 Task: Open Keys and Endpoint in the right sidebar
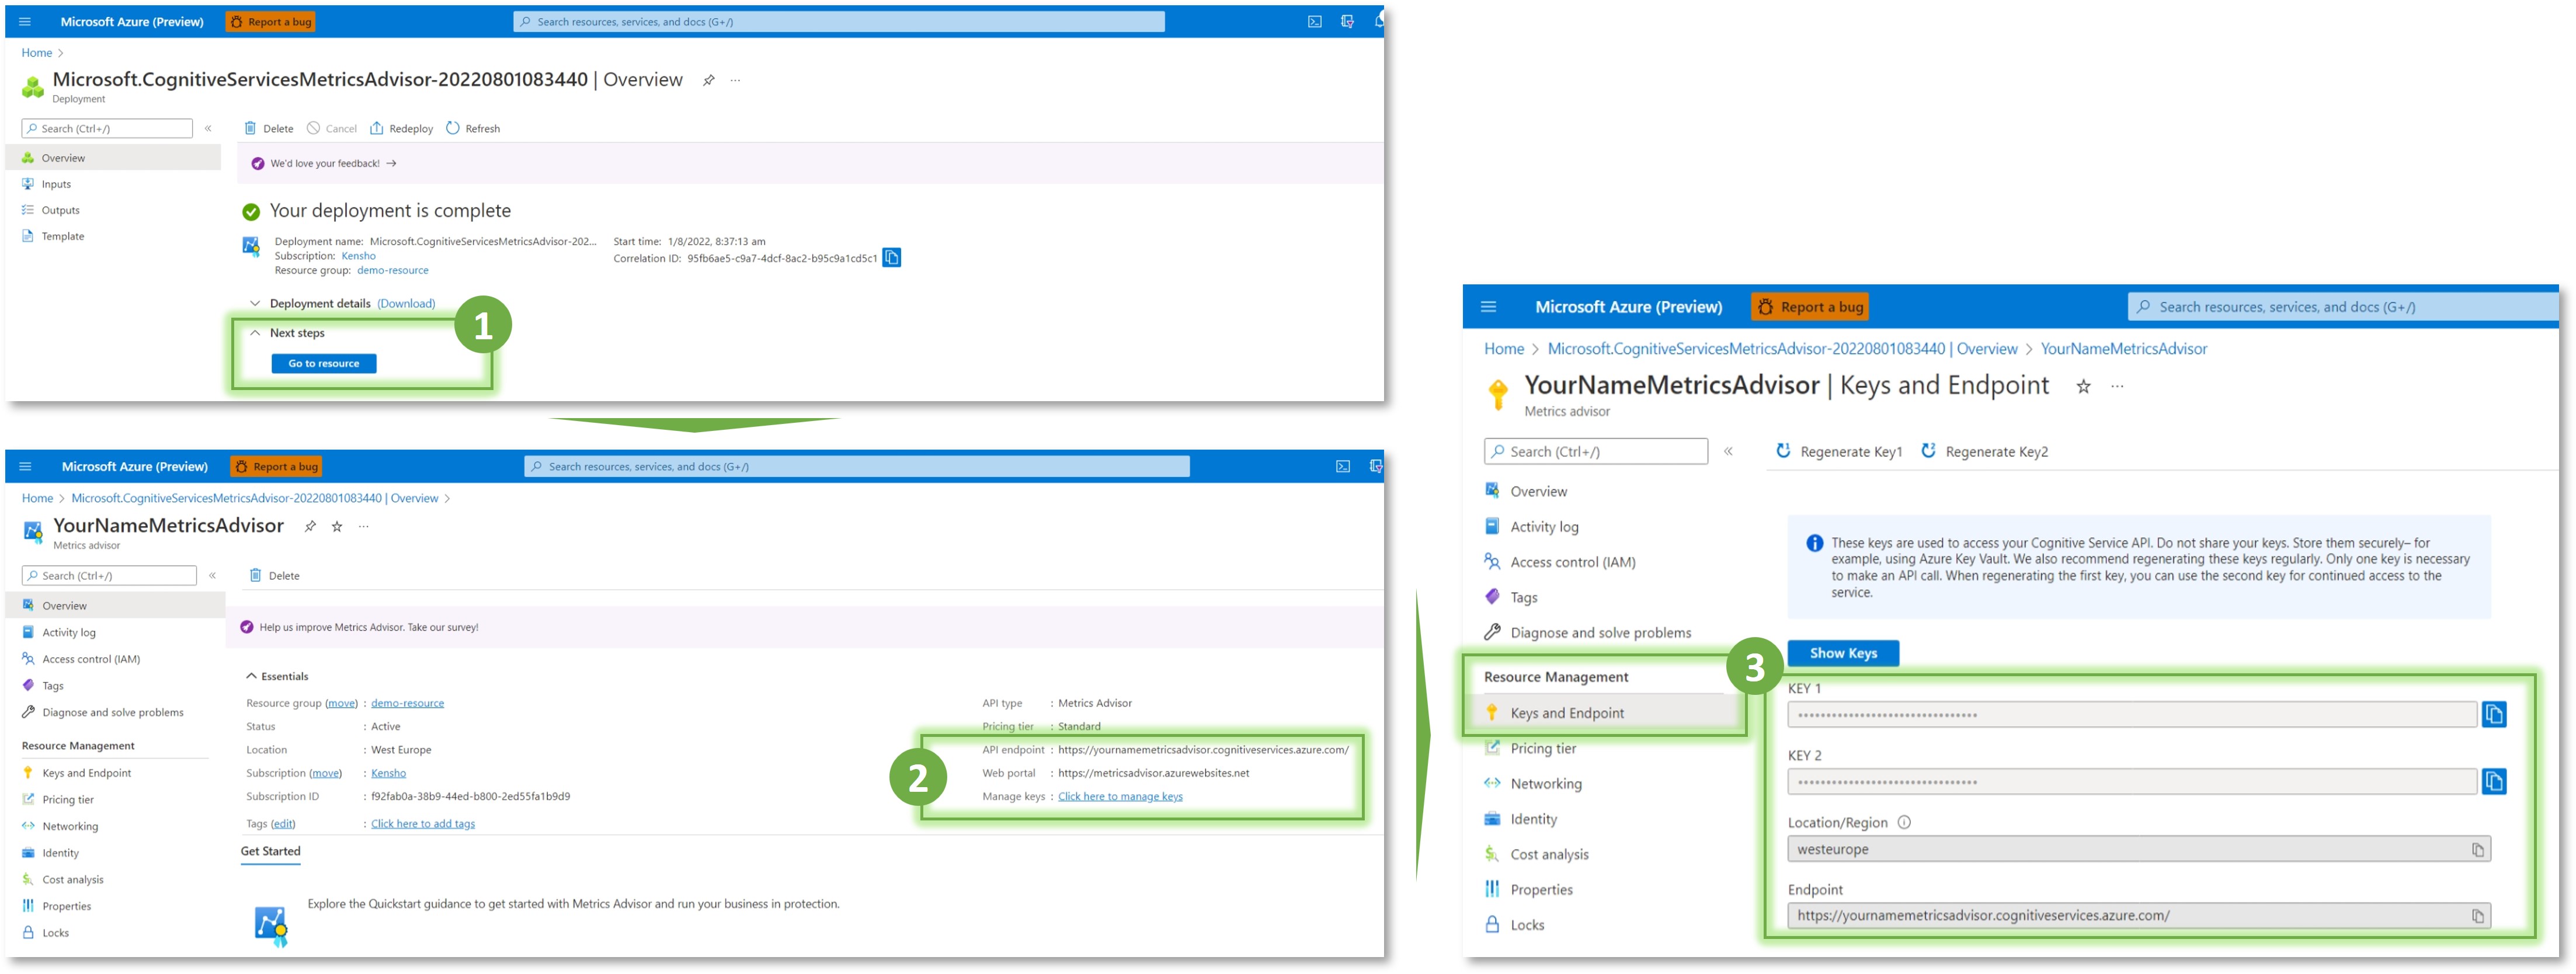coord(1566,713)
